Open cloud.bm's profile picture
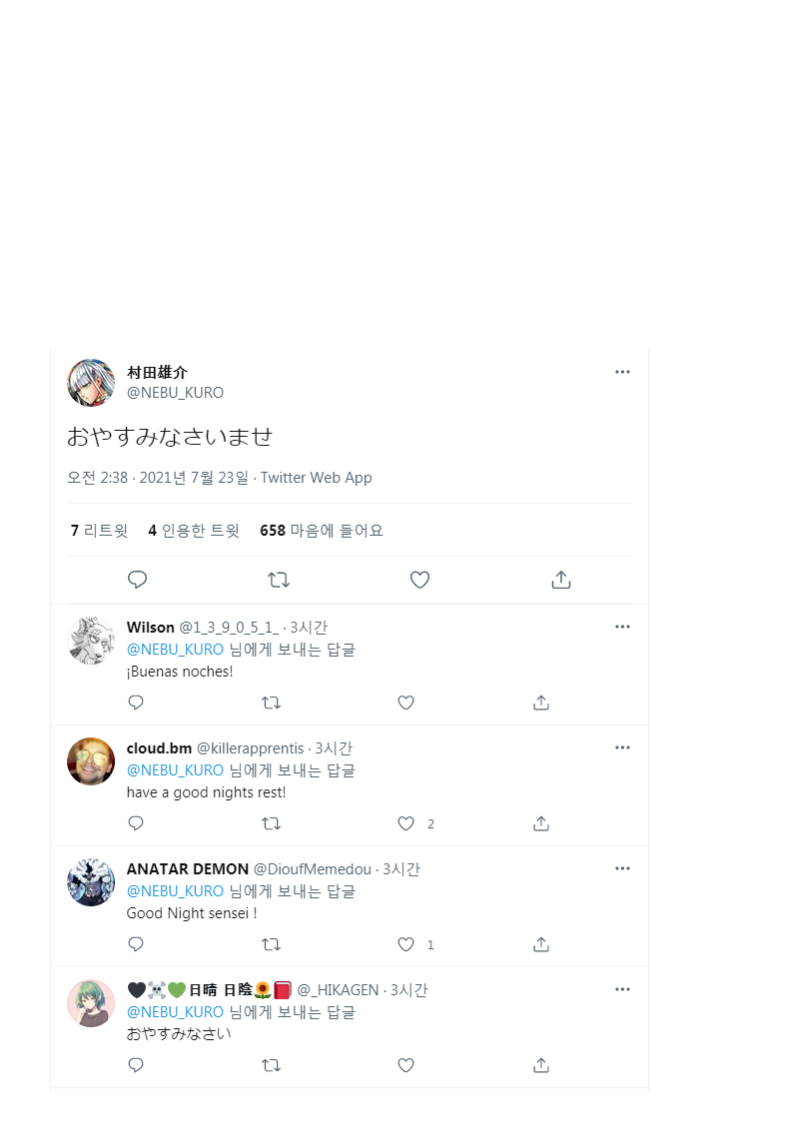The height and width of the screenshot is (1122, 793). [91, 761]
